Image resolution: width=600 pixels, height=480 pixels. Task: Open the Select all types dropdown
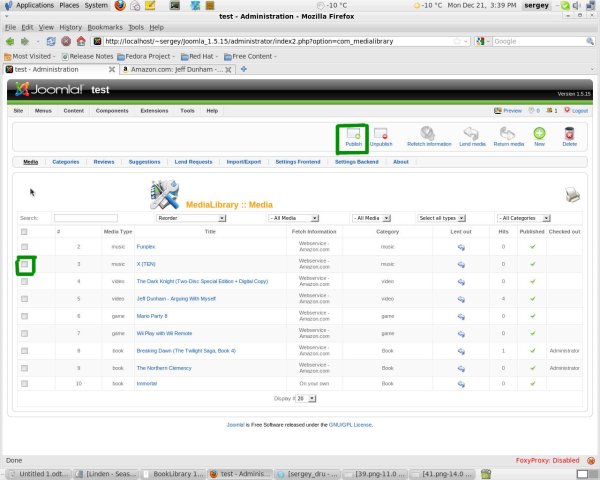[441, 218]
